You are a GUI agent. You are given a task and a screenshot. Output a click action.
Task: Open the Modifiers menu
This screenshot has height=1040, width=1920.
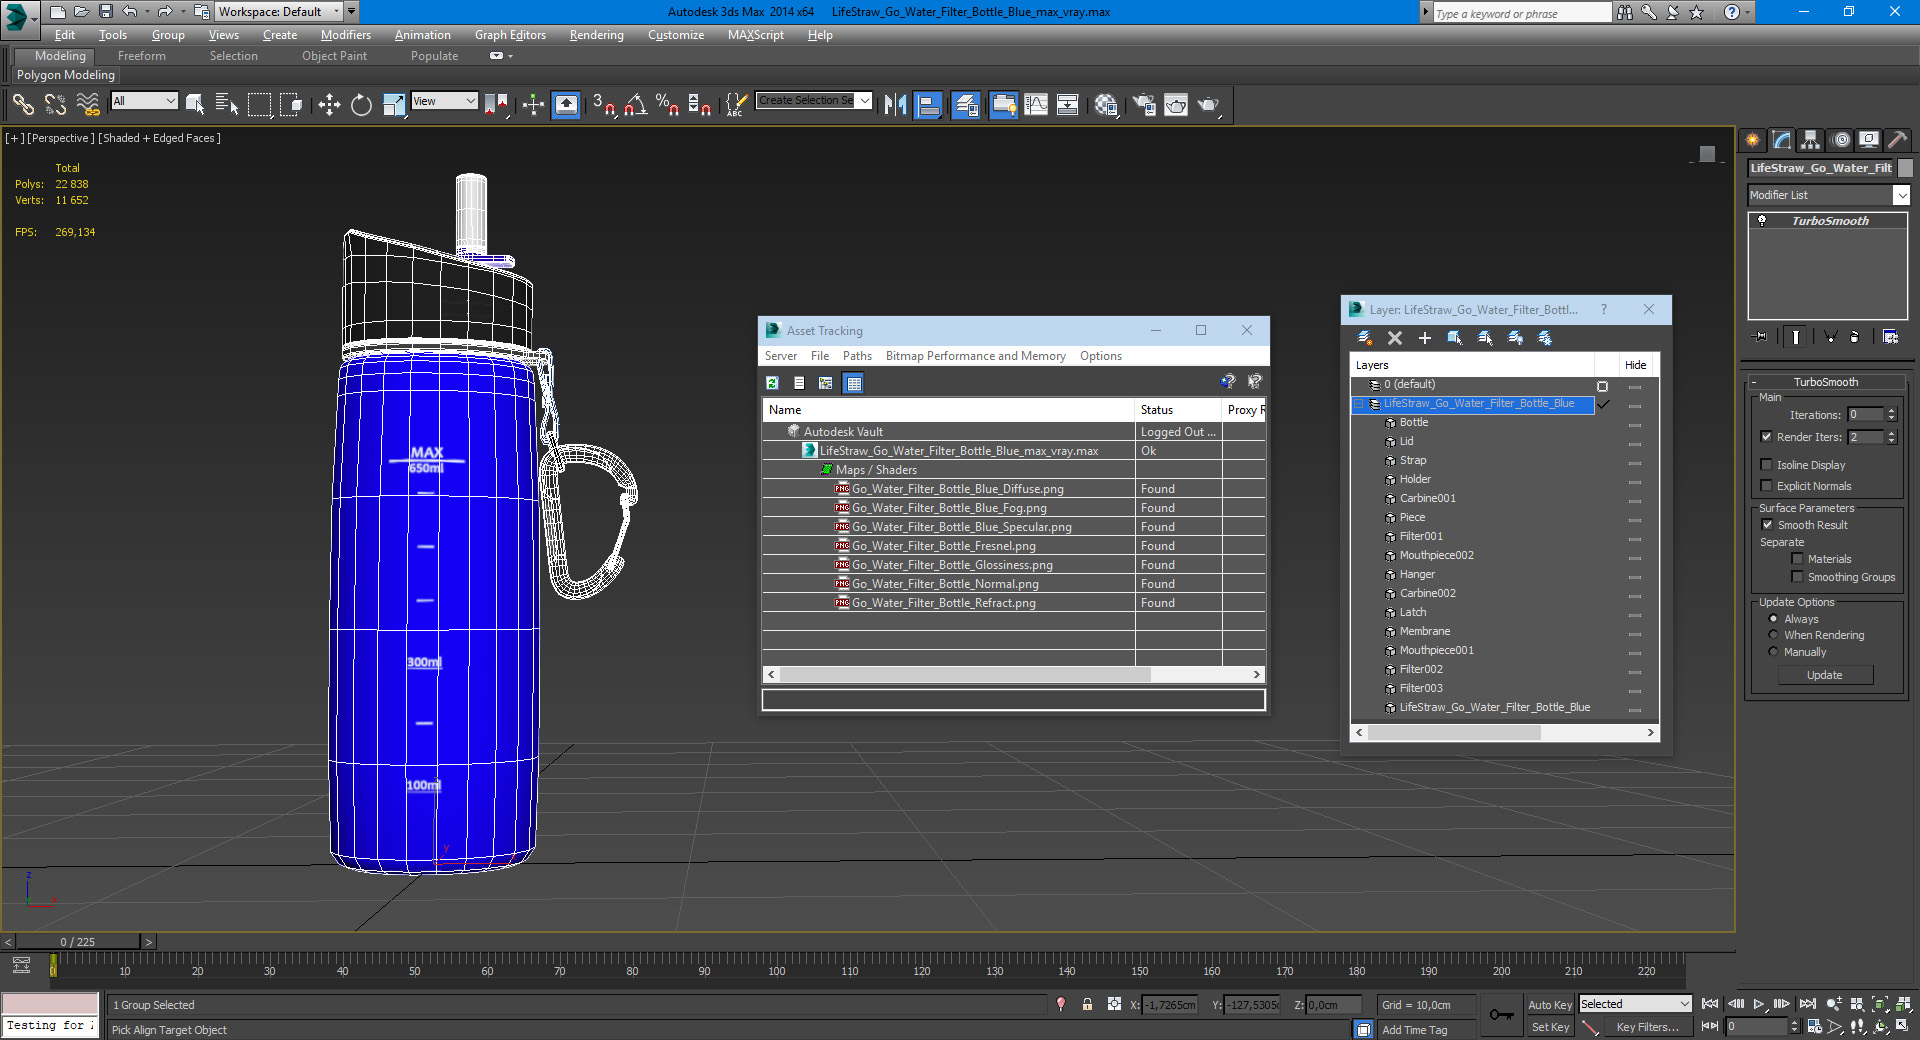(346, 35)
